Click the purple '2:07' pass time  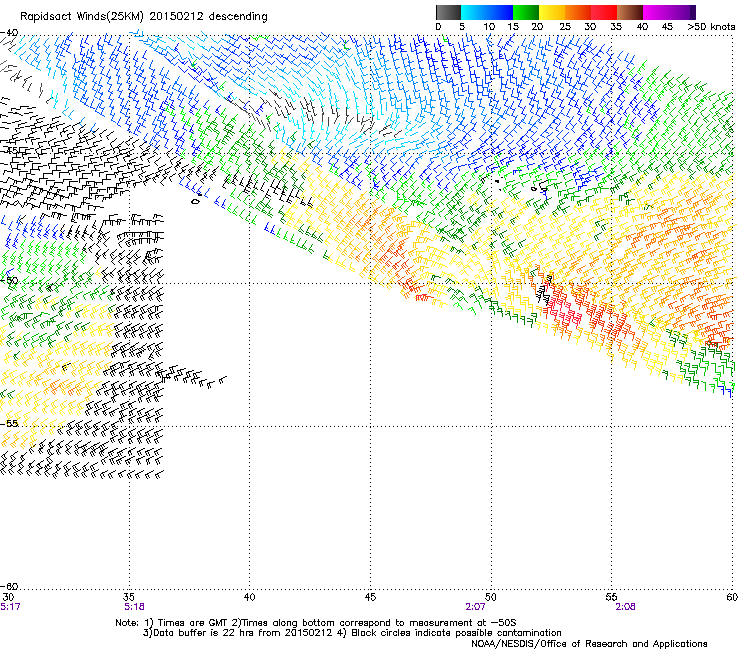tap(475, 607)
